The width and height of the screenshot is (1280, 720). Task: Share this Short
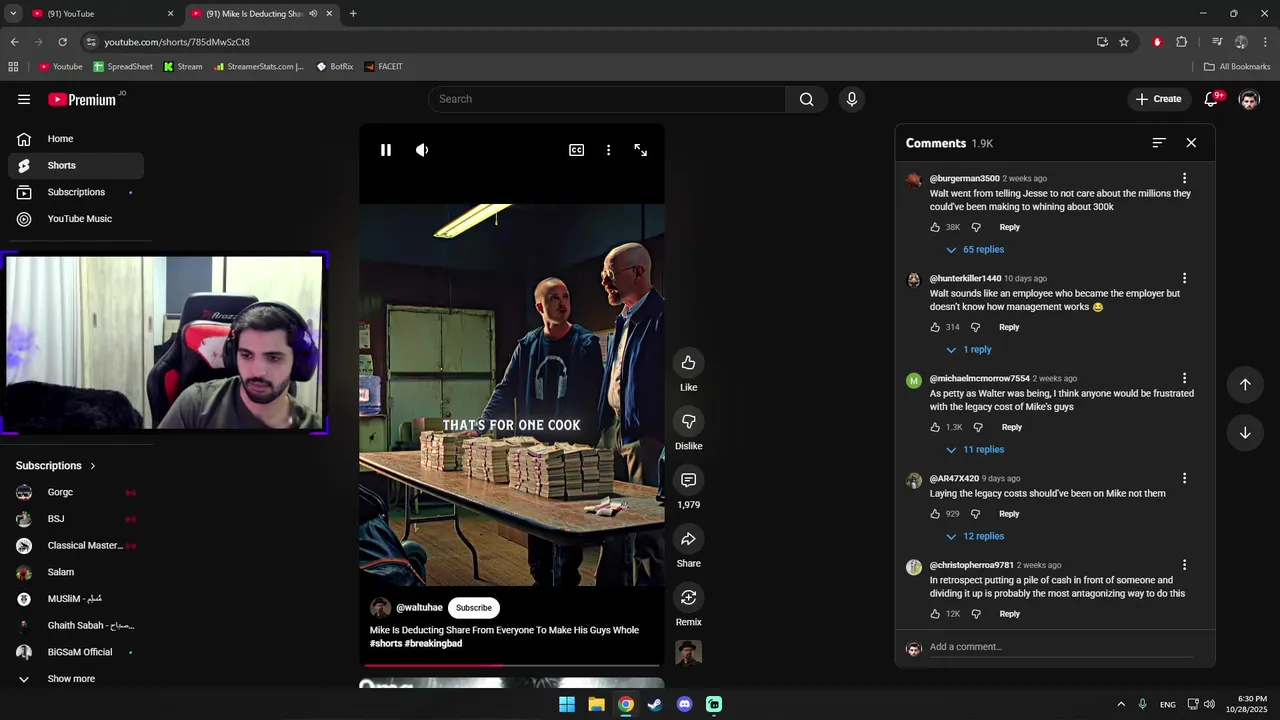[688, 539]
